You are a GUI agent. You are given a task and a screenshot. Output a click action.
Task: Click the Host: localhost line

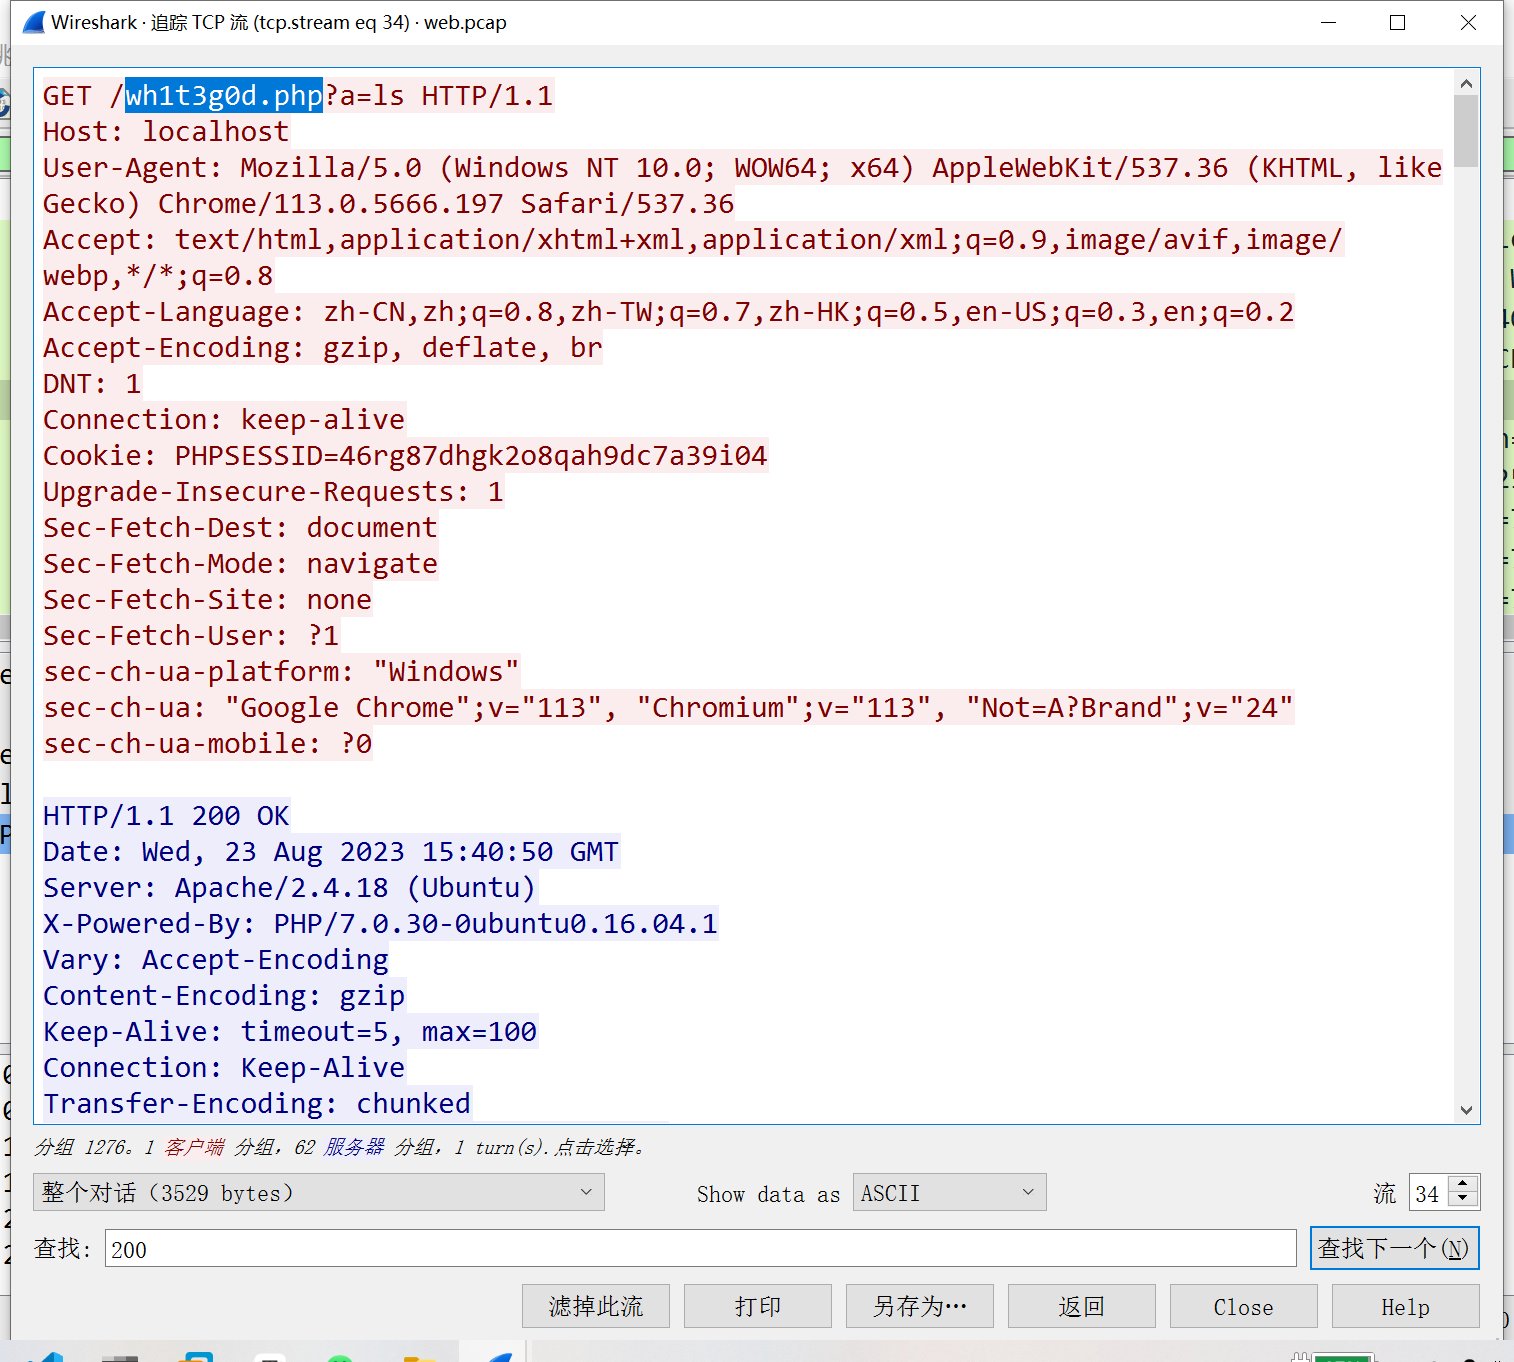point(166,132)
